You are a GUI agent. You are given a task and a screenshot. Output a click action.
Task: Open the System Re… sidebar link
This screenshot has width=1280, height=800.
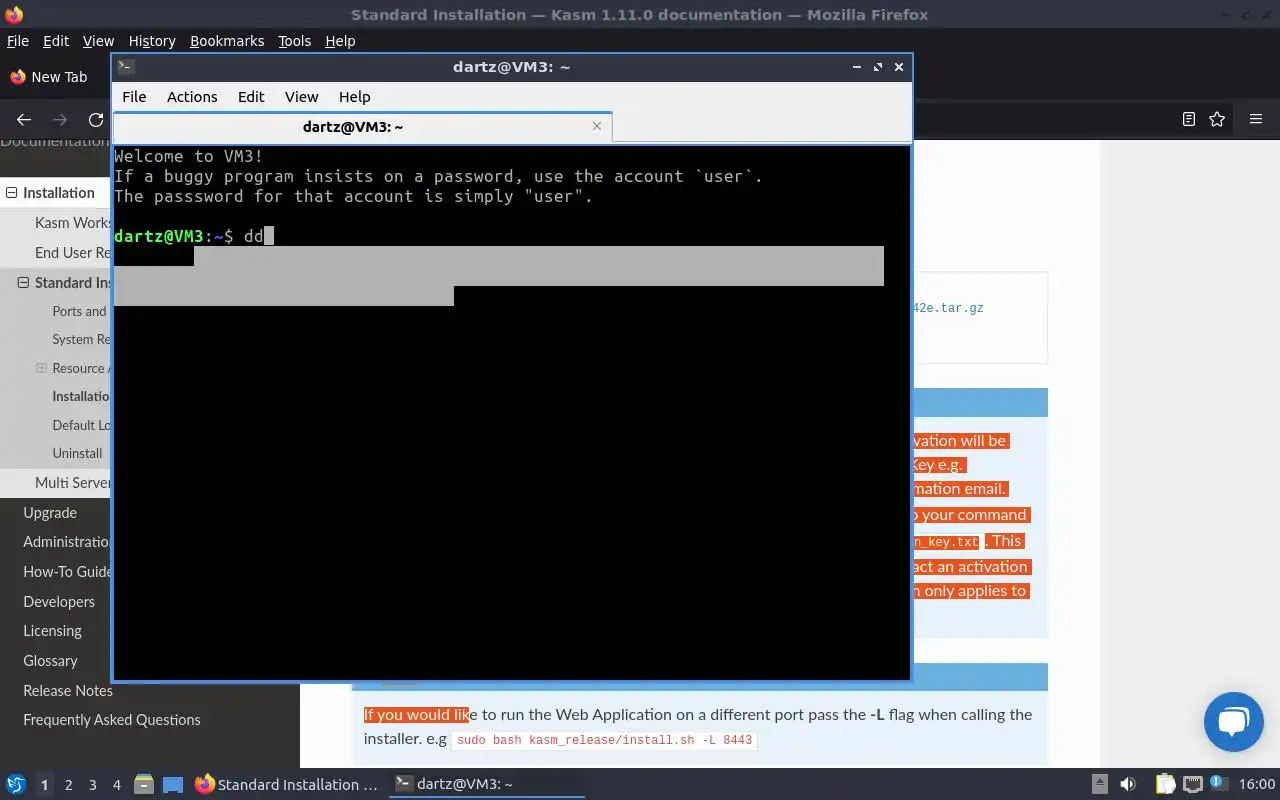point(81,339)
